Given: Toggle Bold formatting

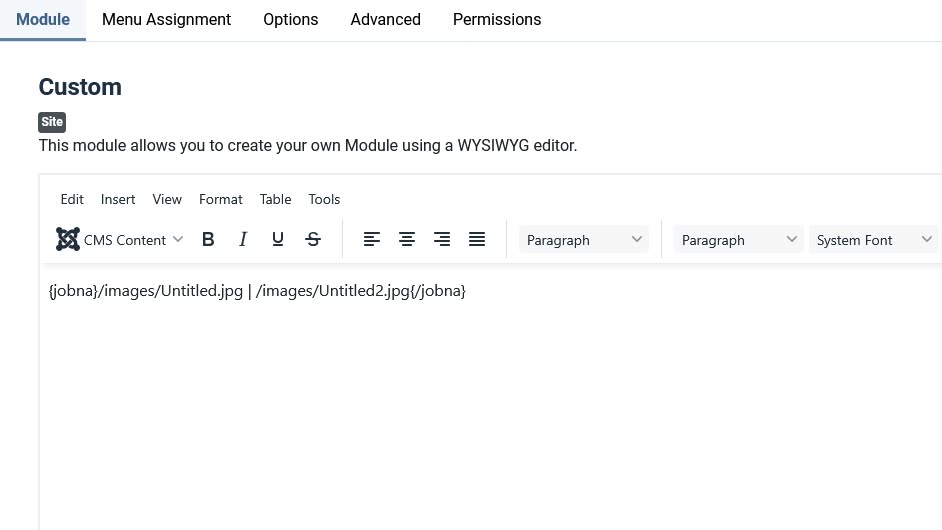Looking at the screenshot, I should (x=208, y=240).
